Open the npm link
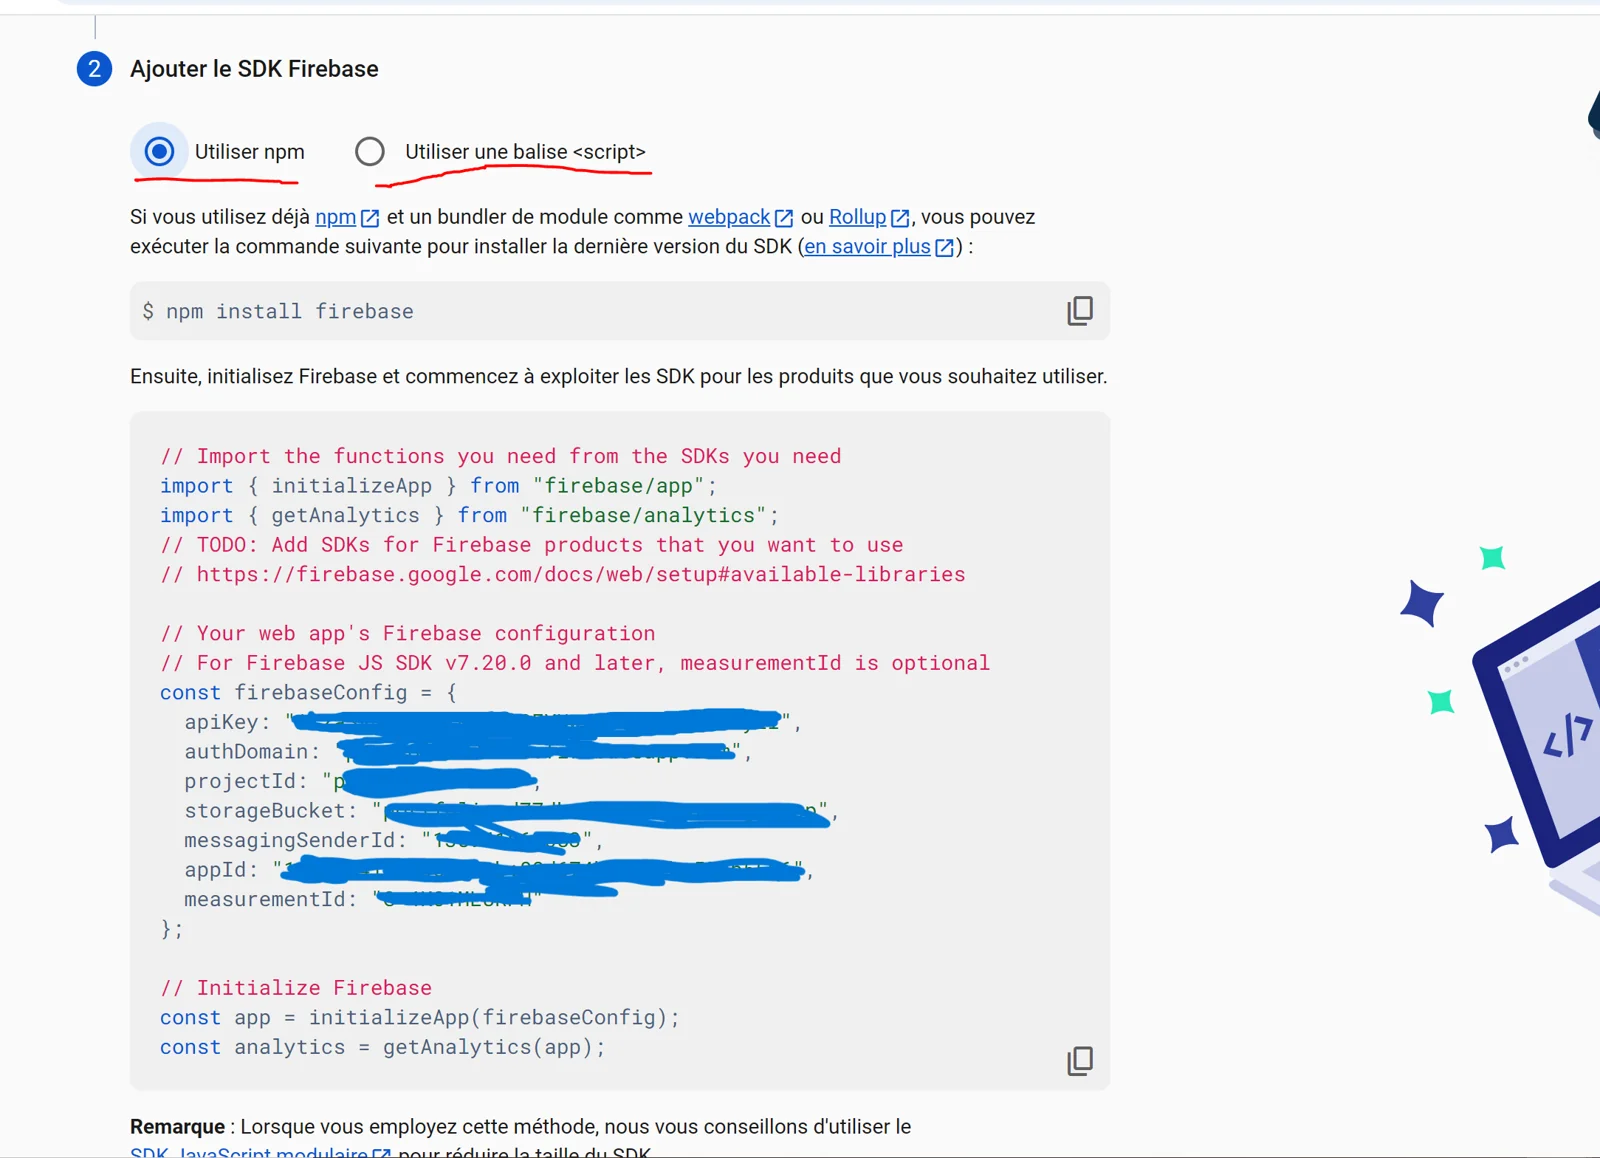 pyautogui.click(x=336, y=217)
